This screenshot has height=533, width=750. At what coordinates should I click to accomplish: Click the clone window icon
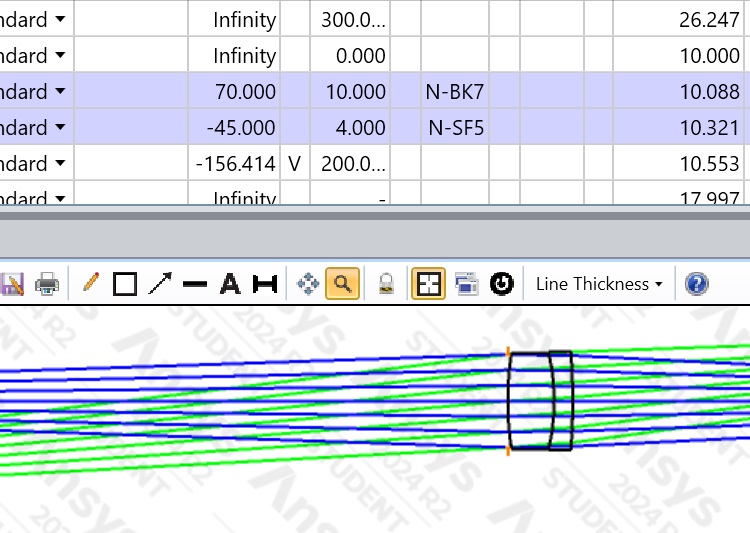(466, 284)
